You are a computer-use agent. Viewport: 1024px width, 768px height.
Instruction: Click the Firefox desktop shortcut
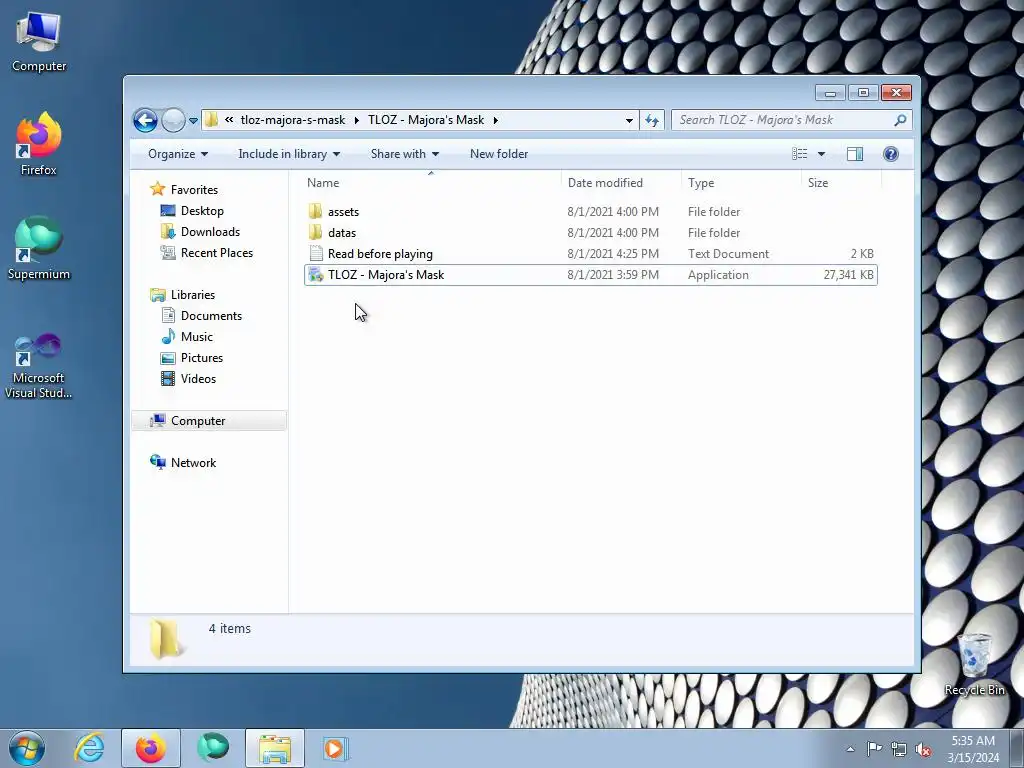pyautogui.click(x=39, y=144)
